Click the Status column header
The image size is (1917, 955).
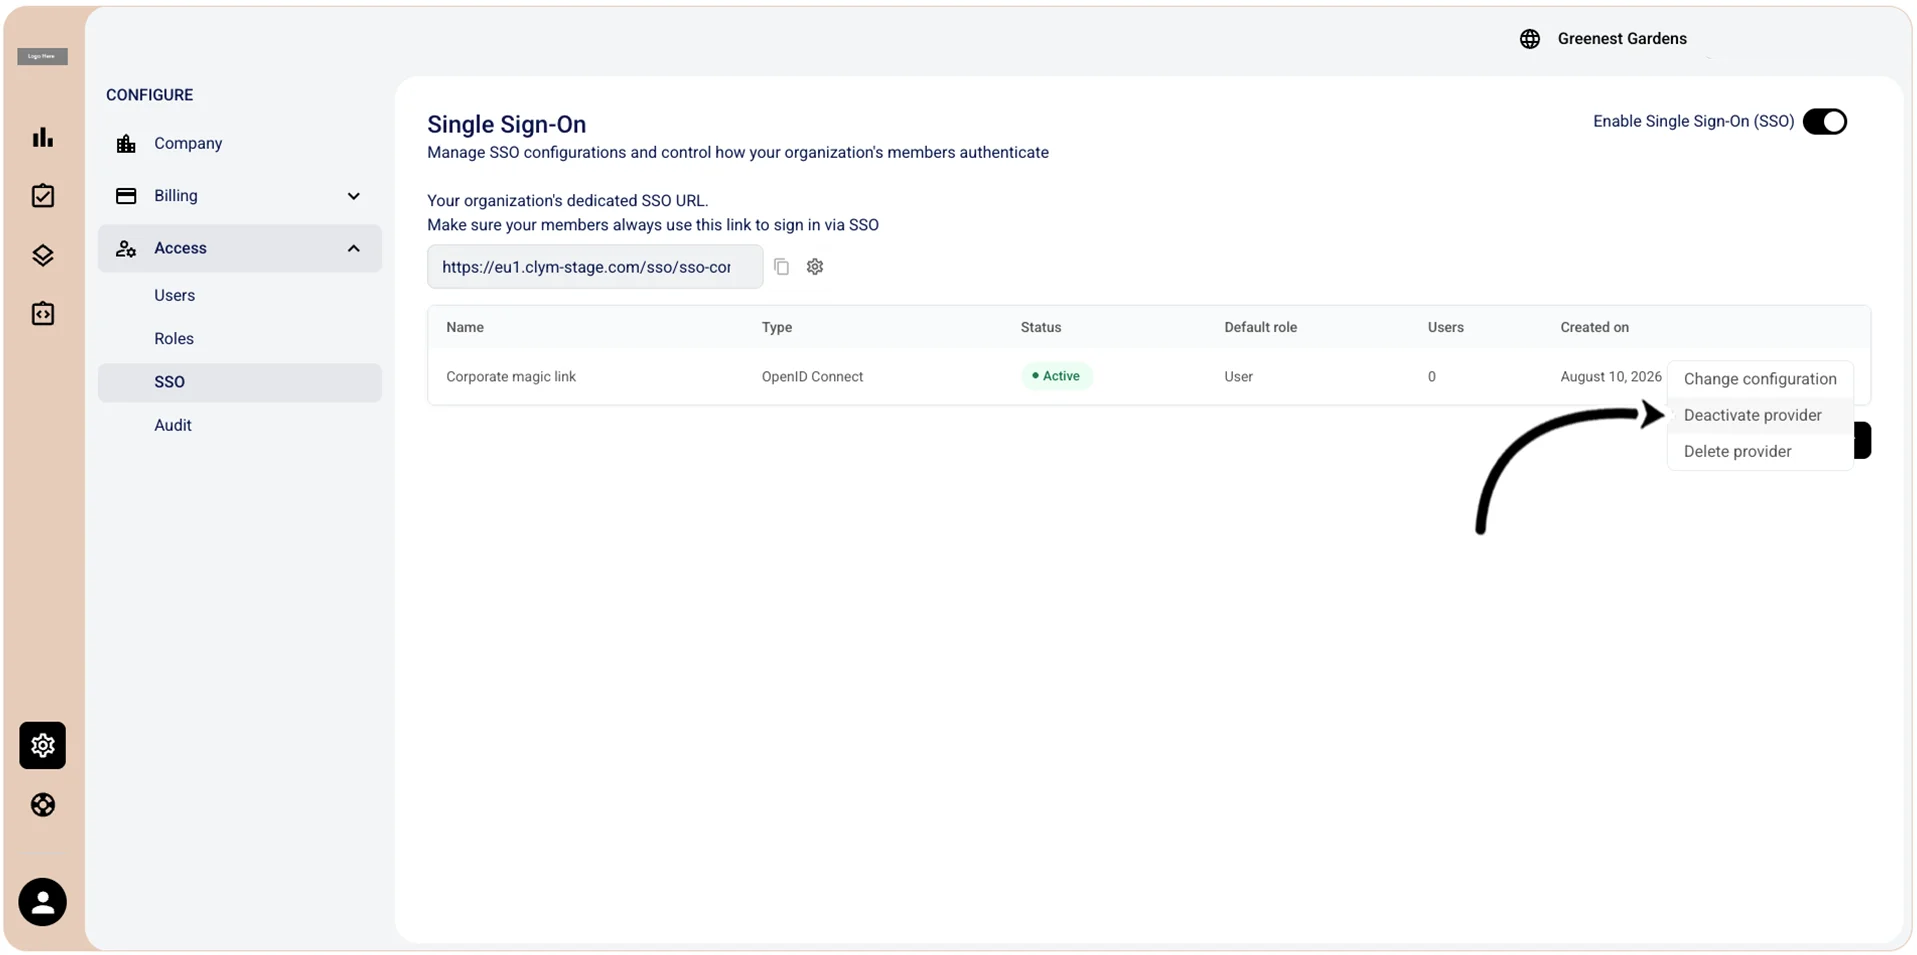tap(1041, 327)
